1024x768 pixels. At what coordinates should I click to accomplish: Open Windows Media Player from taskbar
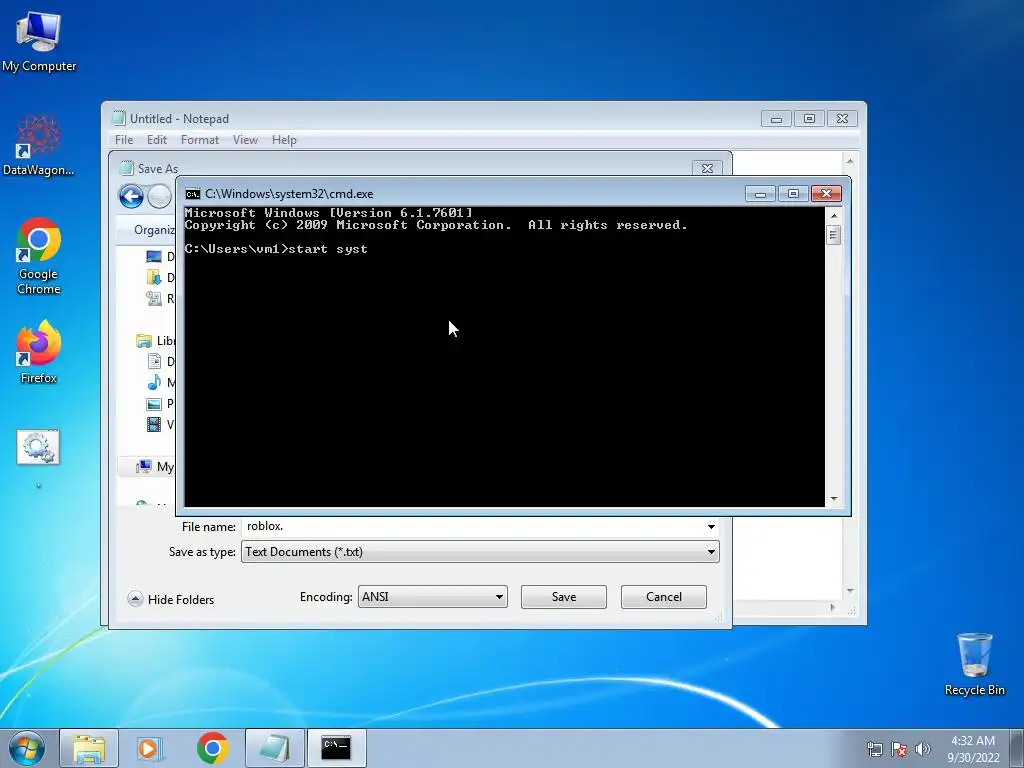pyautogui.click(x=150, y=748)
